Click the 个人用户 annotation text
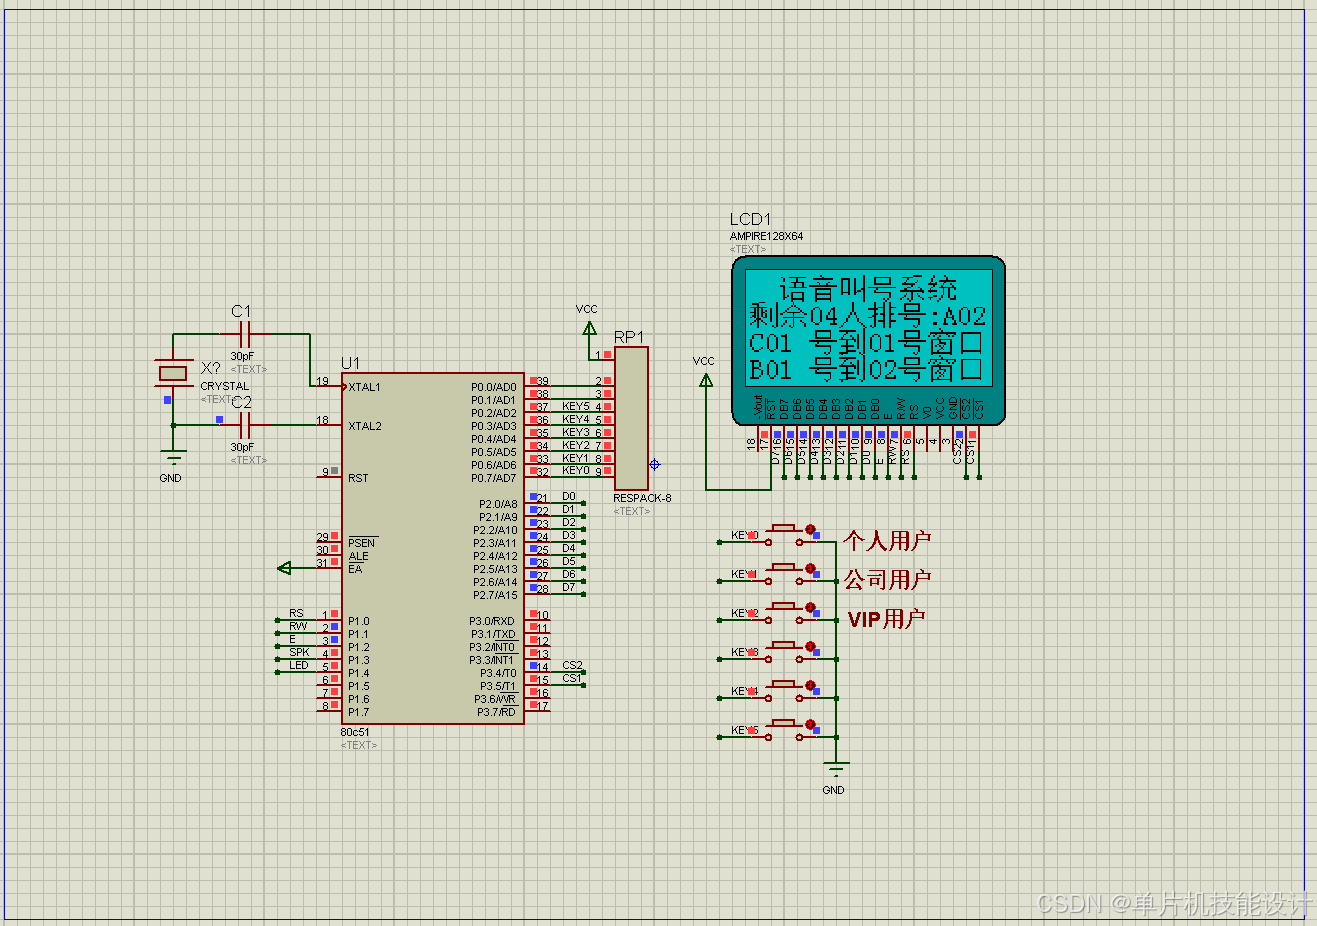 click(x=887, y=541)
